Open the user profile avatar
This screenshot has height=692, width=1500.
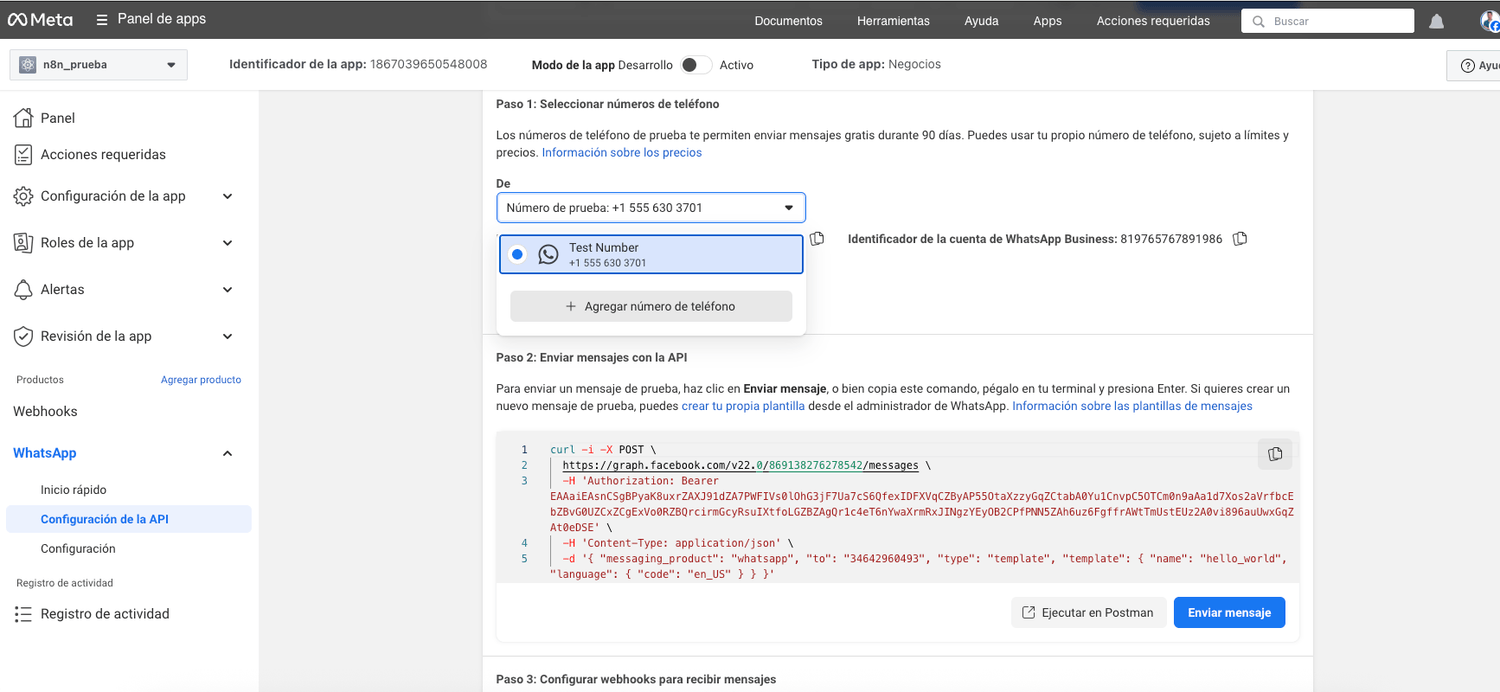pyautogui.click(x=1489, y=21)
